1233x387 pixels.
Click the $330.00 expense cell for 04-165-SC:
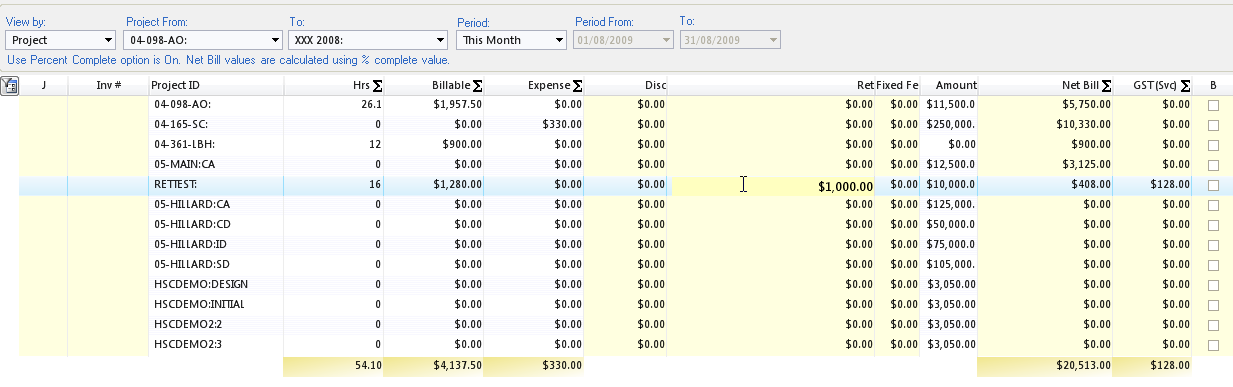(535, 124)
